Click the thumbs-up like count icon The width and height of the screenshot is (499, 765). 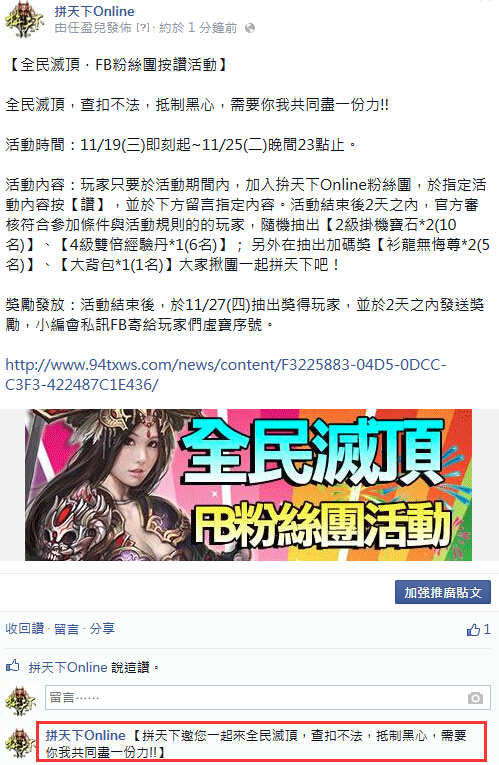473,630
